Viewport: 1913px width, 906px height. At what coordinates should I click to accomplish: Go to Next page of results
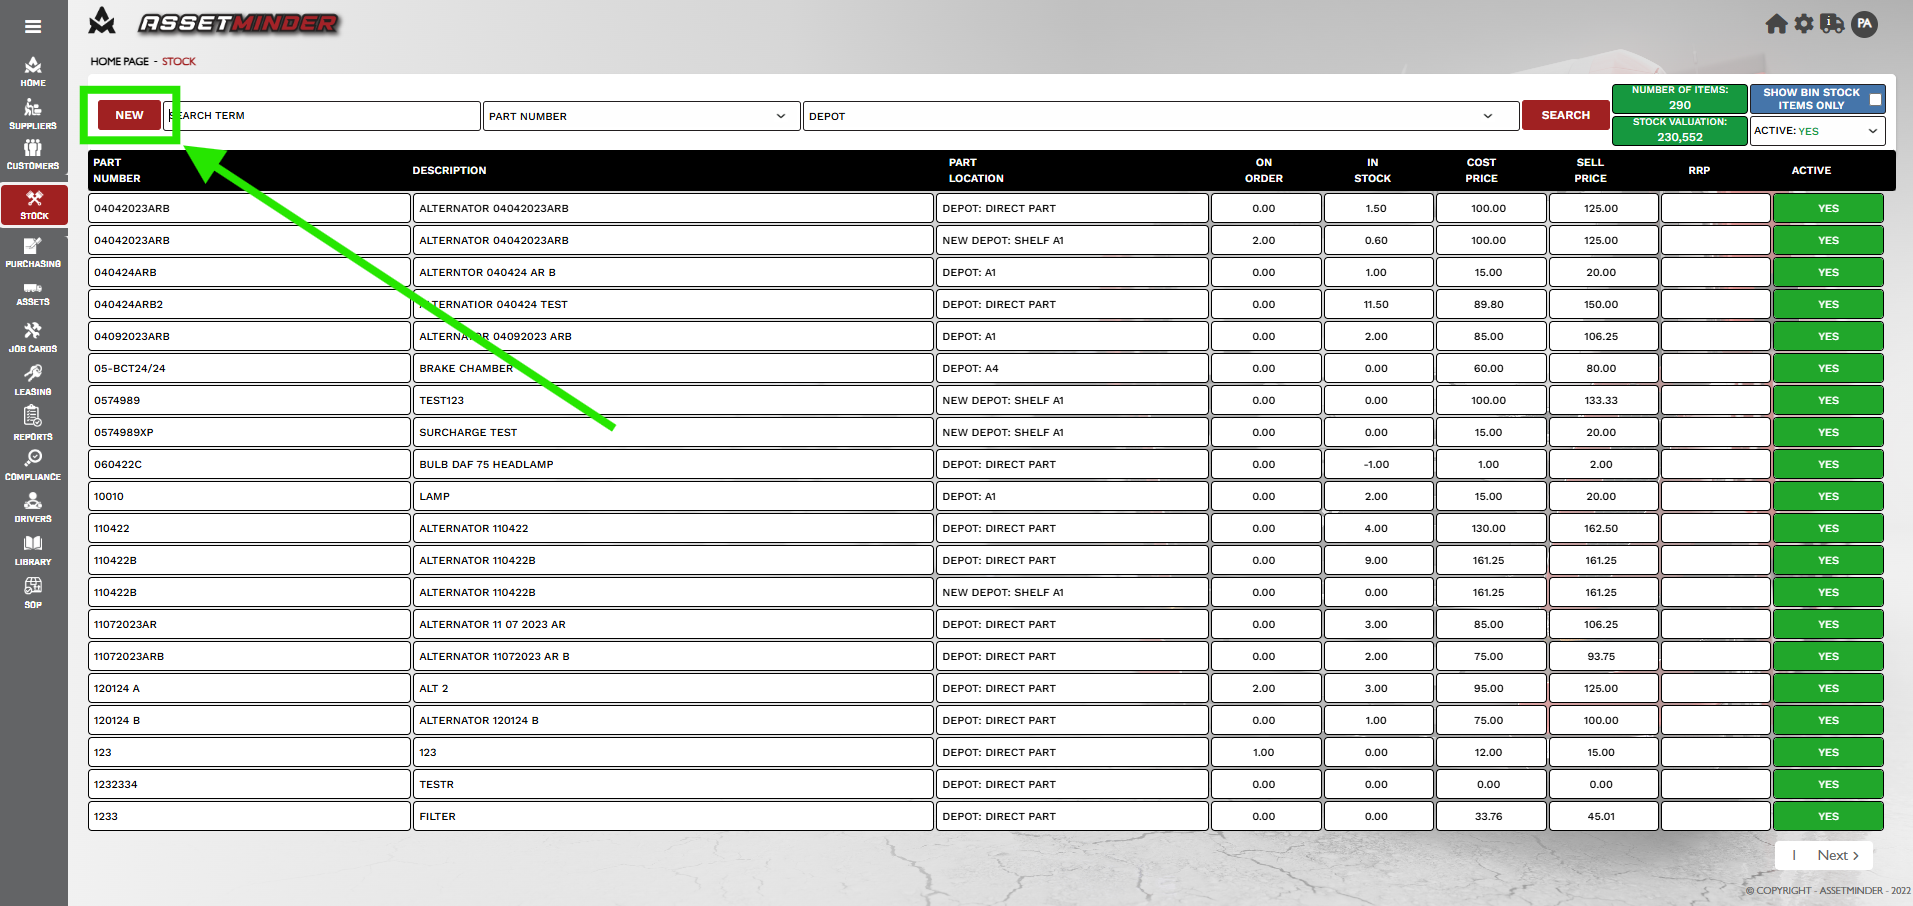tap(1837, 855)
